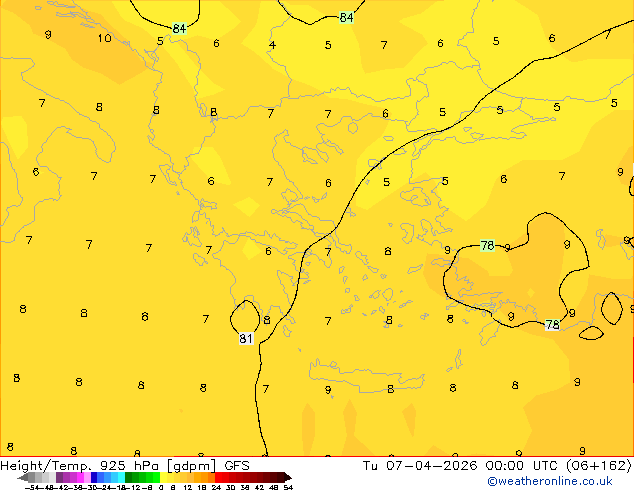Select the dark purple legend swatch above -42
Screen dimensions: 634x490
(59, 477)
